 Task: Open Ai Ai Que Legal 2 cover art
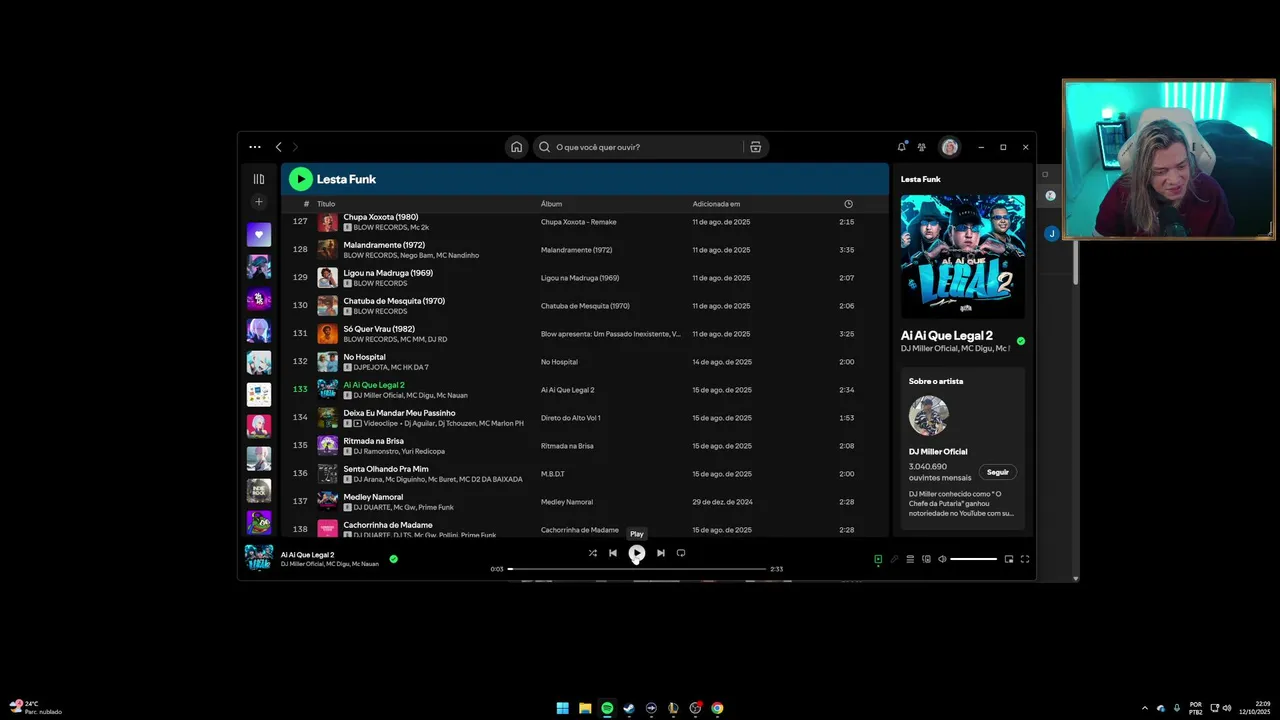click(x=962, y=256)
